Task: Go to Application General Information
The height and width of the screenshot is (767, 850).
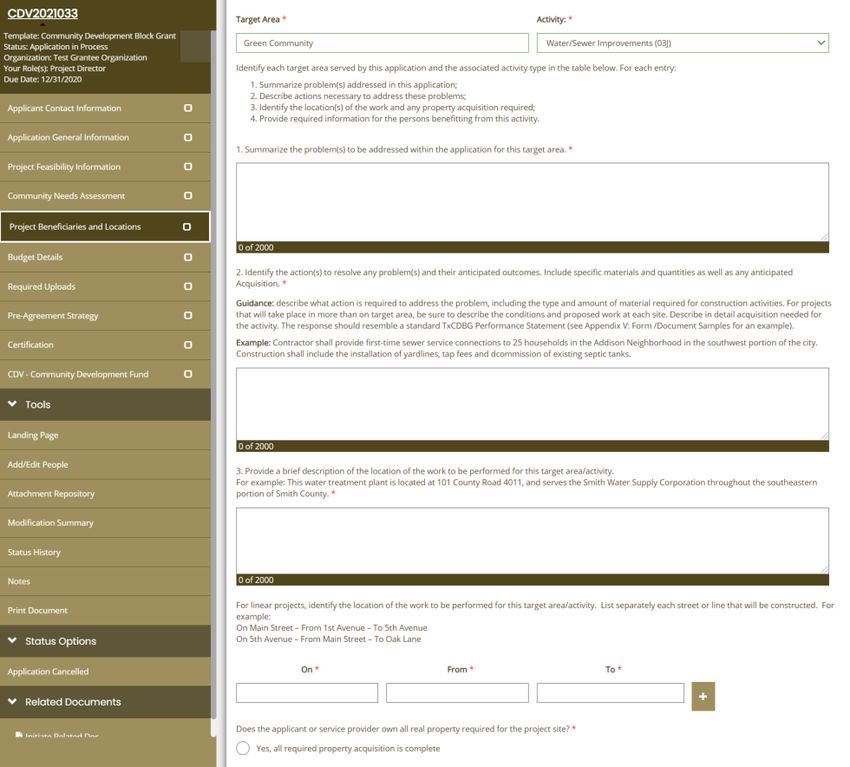Action: pos(68,137)
